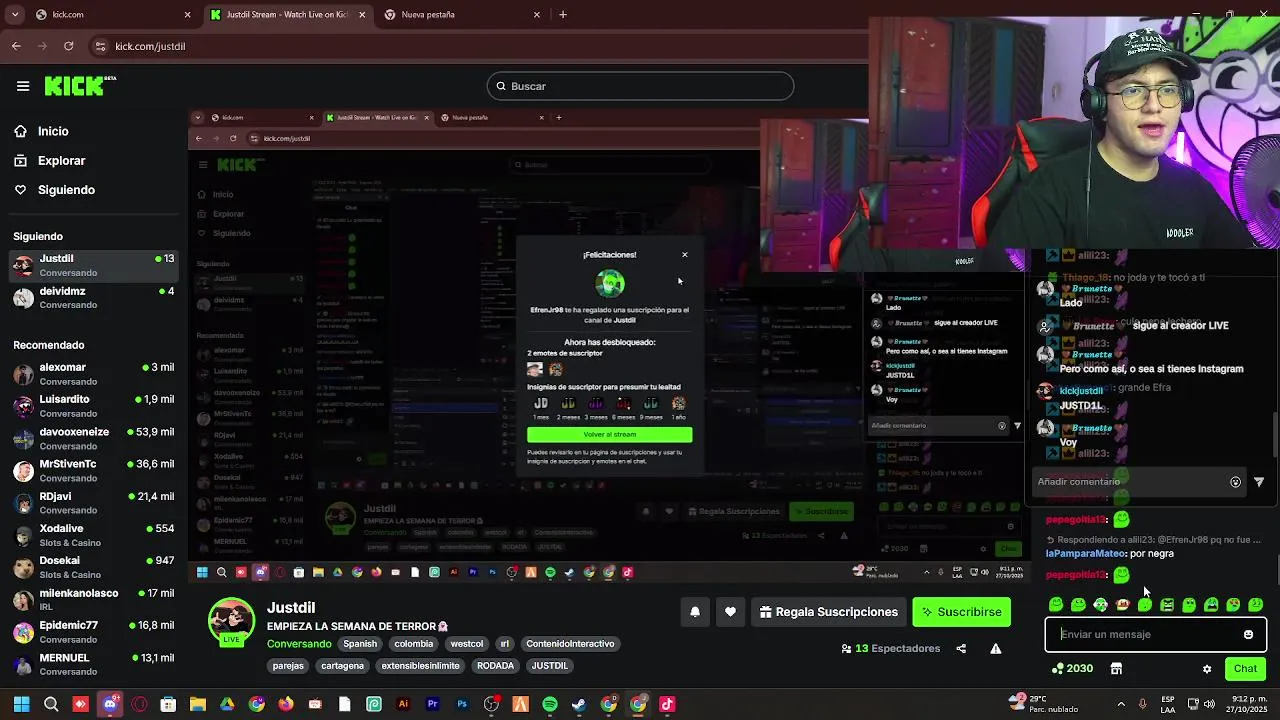Select the cartagena tag
This screenshot has height=720, width=1280.
pos(342,666)
